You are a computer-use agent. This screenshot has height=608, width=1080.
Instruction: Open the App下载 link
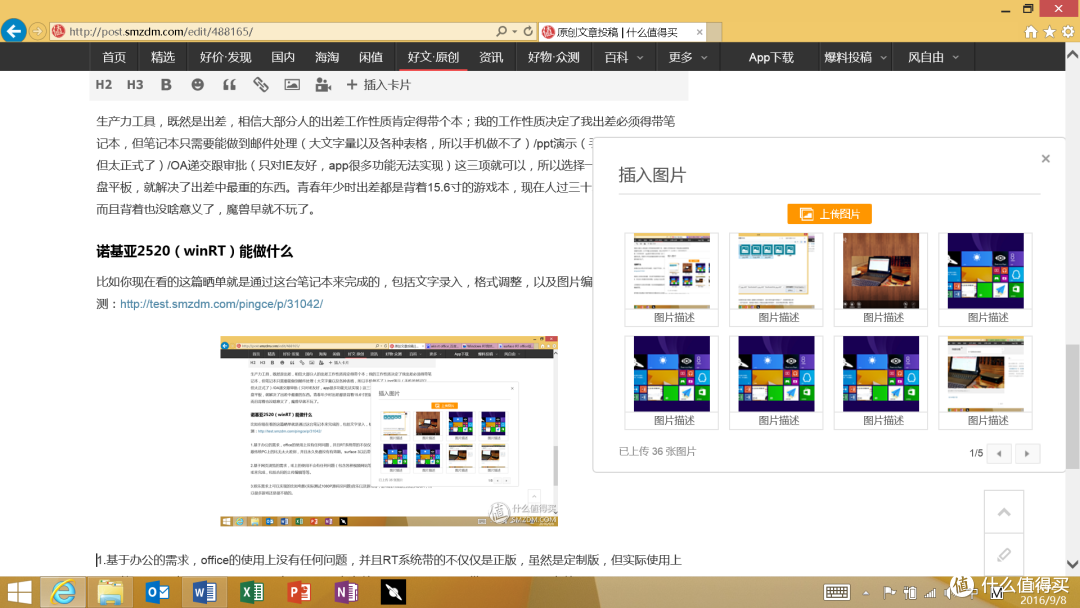point(771,57)
